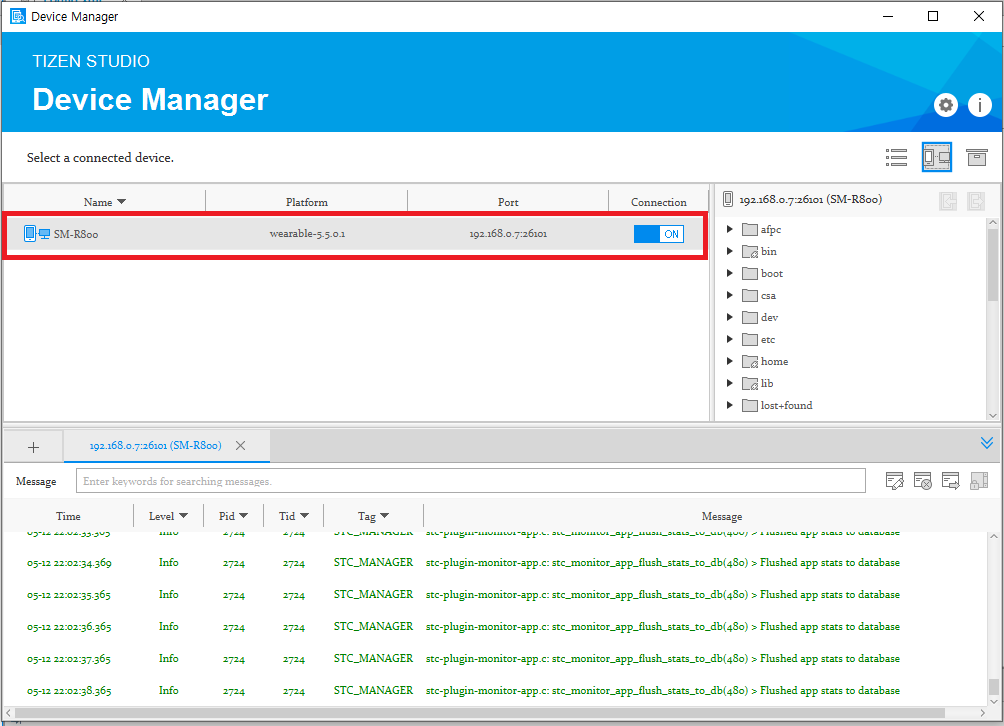Click the afpc folder icon

click(750, 229)
